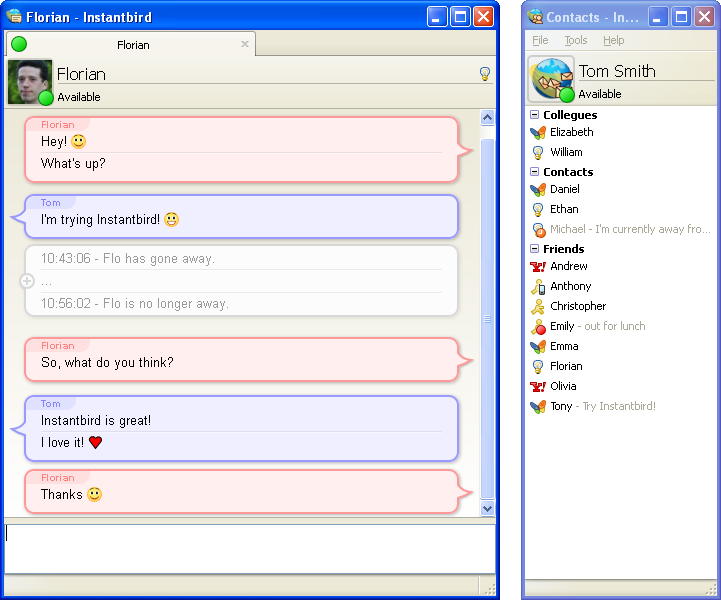Click the MSN butterfly icon beside Daniel
Viewport: 721px width, 600px height.
538,189
